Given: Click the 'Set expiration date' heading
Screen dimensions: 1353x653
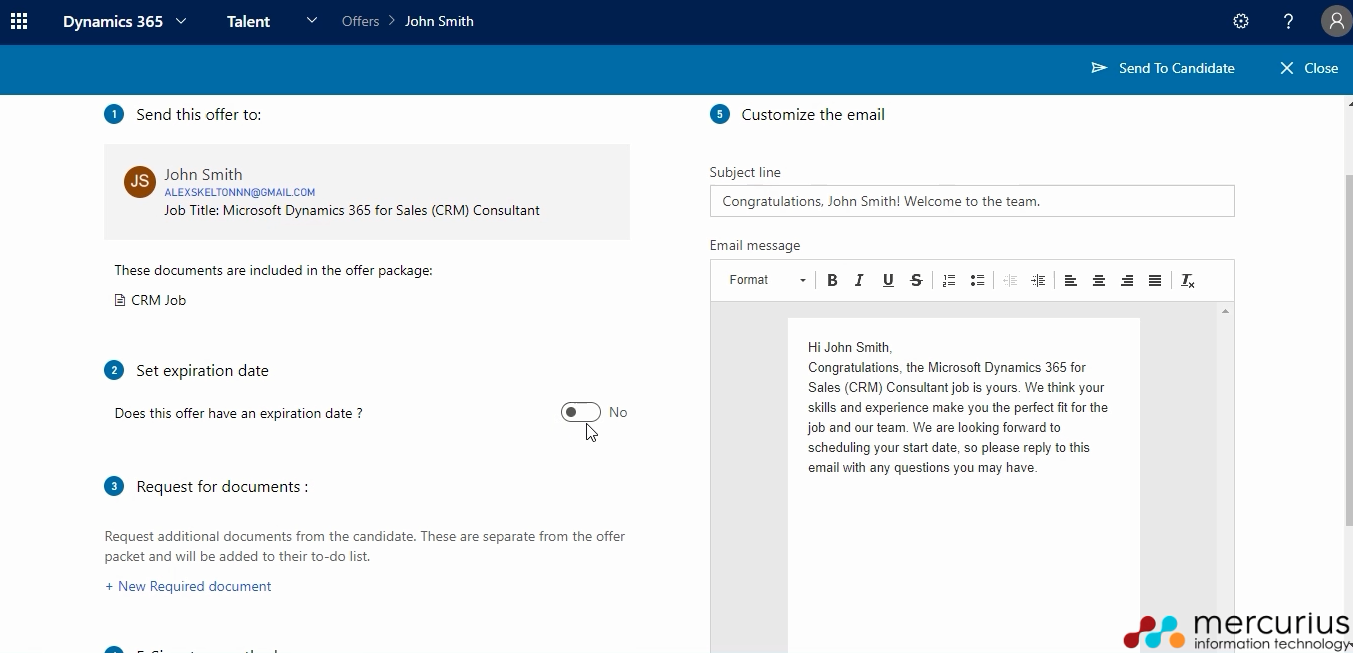Looking at the screenshot, I should click(x=202, y=370).
